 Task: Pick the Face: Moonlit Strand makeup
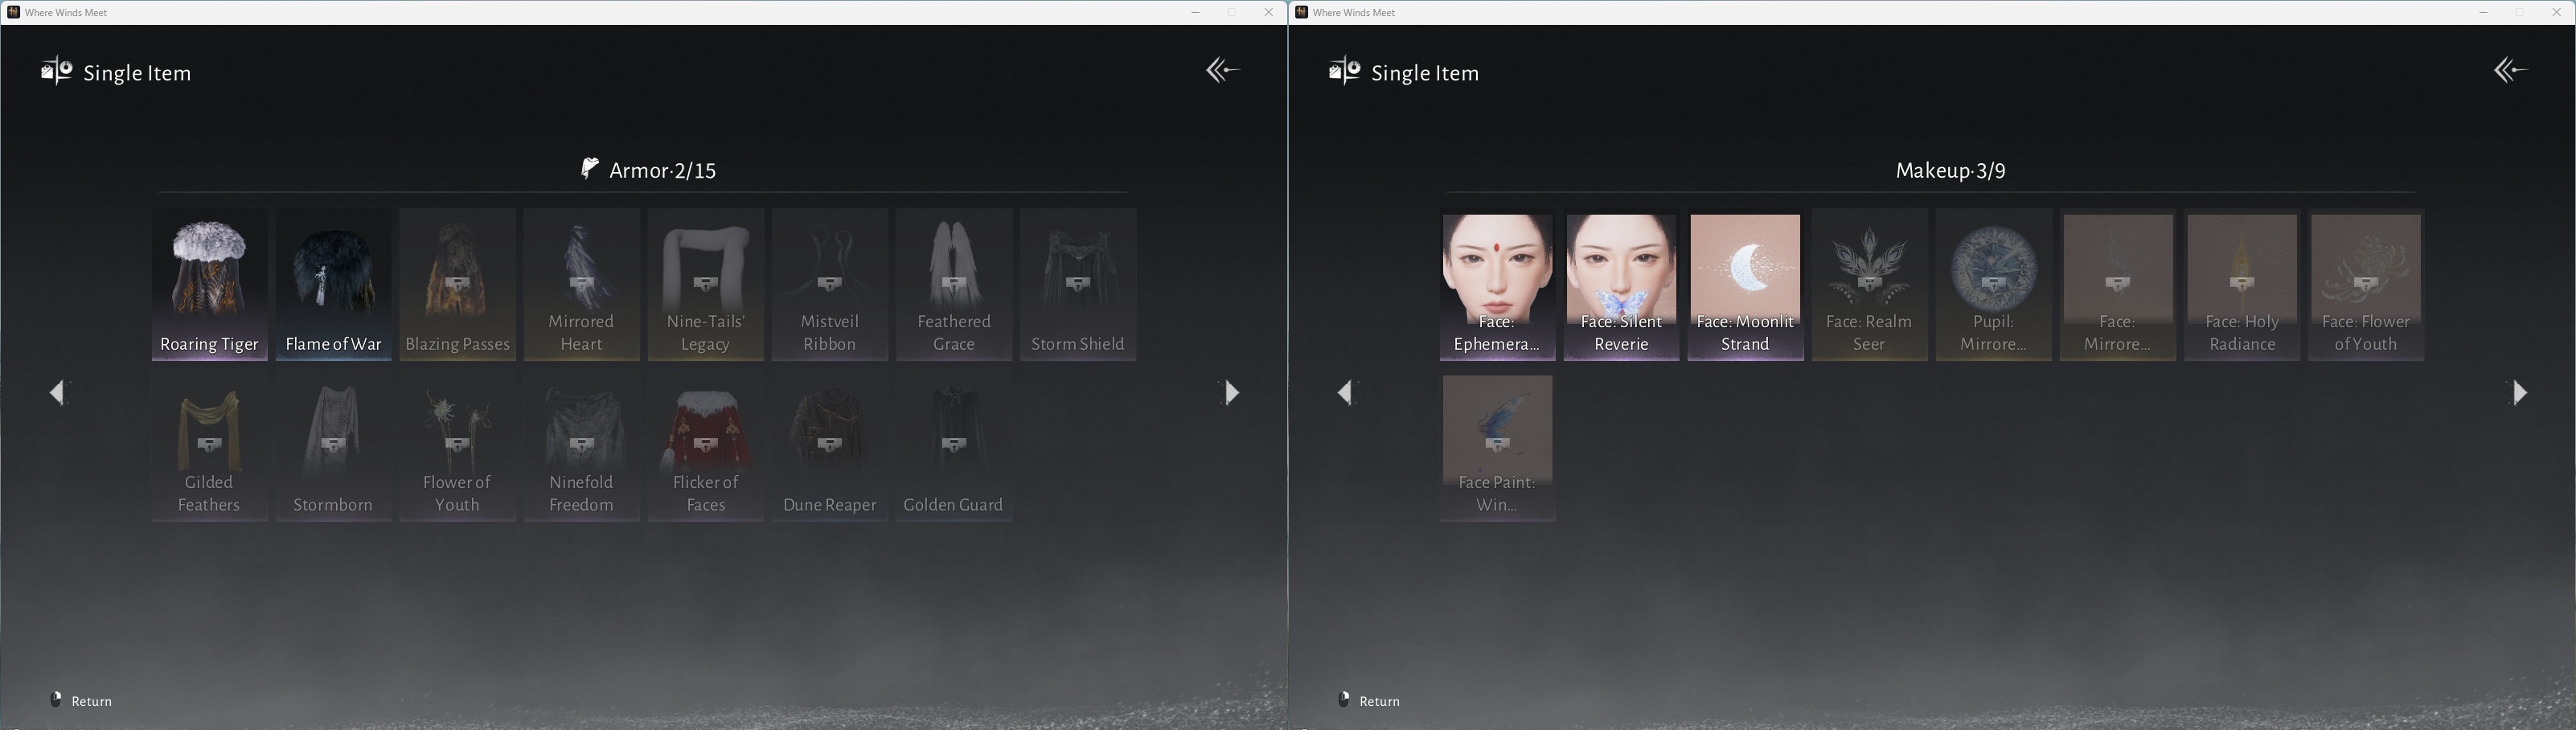click(x=1745, y=285)
